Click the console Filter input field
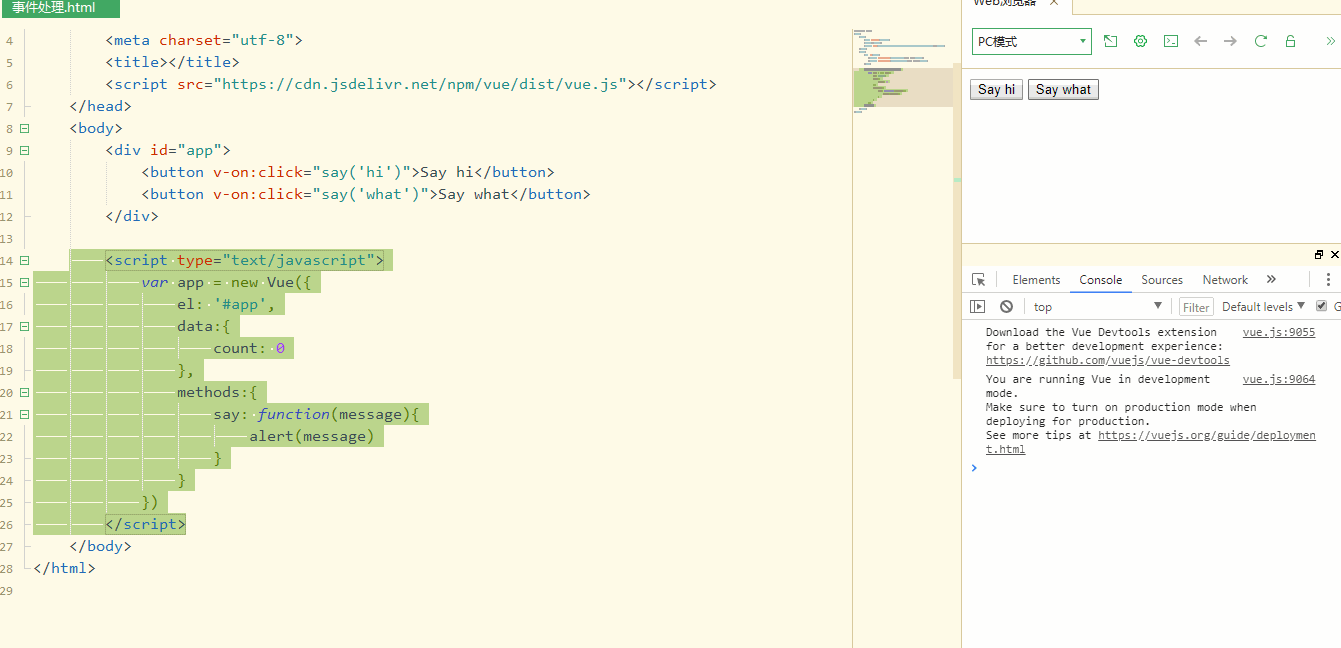The image size is (1341, 648). pyautogui.click(x=1196, y=307)
